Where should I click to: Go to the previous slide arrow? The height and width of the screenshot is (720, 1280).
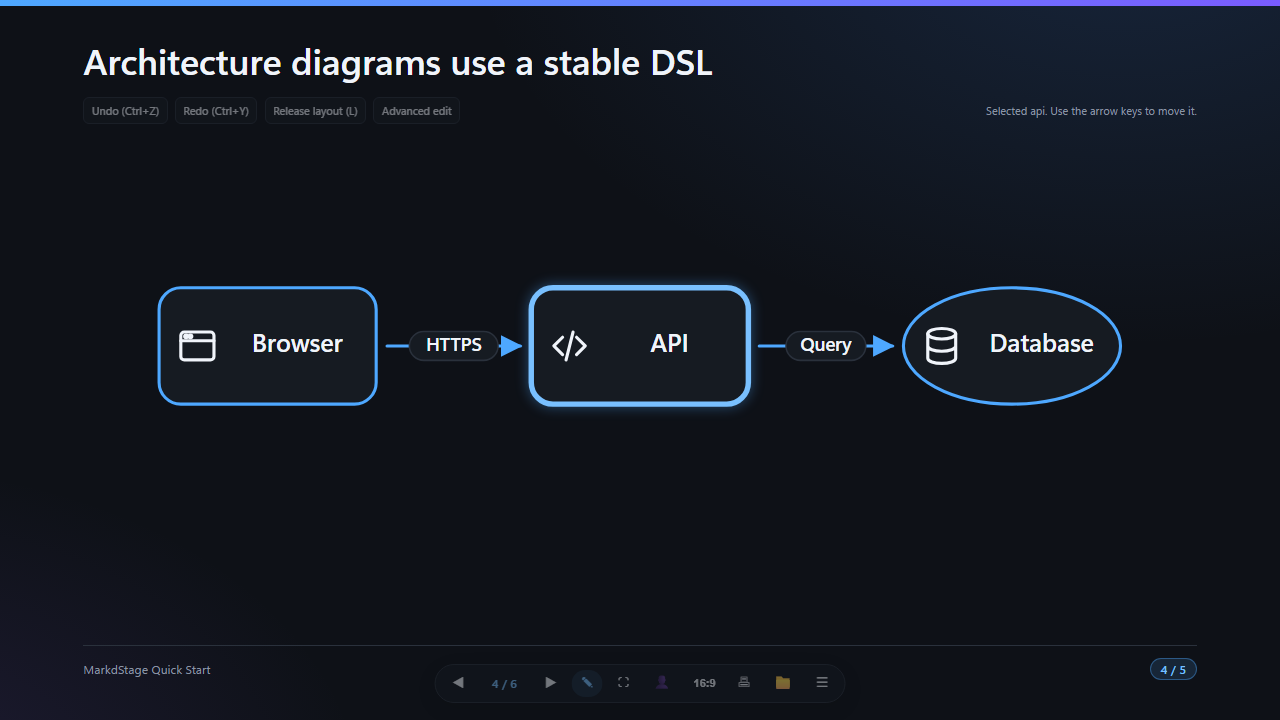tap(458, 683)
